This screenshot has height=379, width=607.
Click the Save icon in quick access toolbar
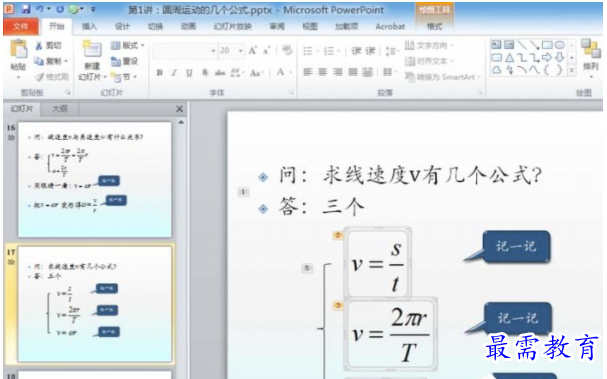(x=25, y=9)
